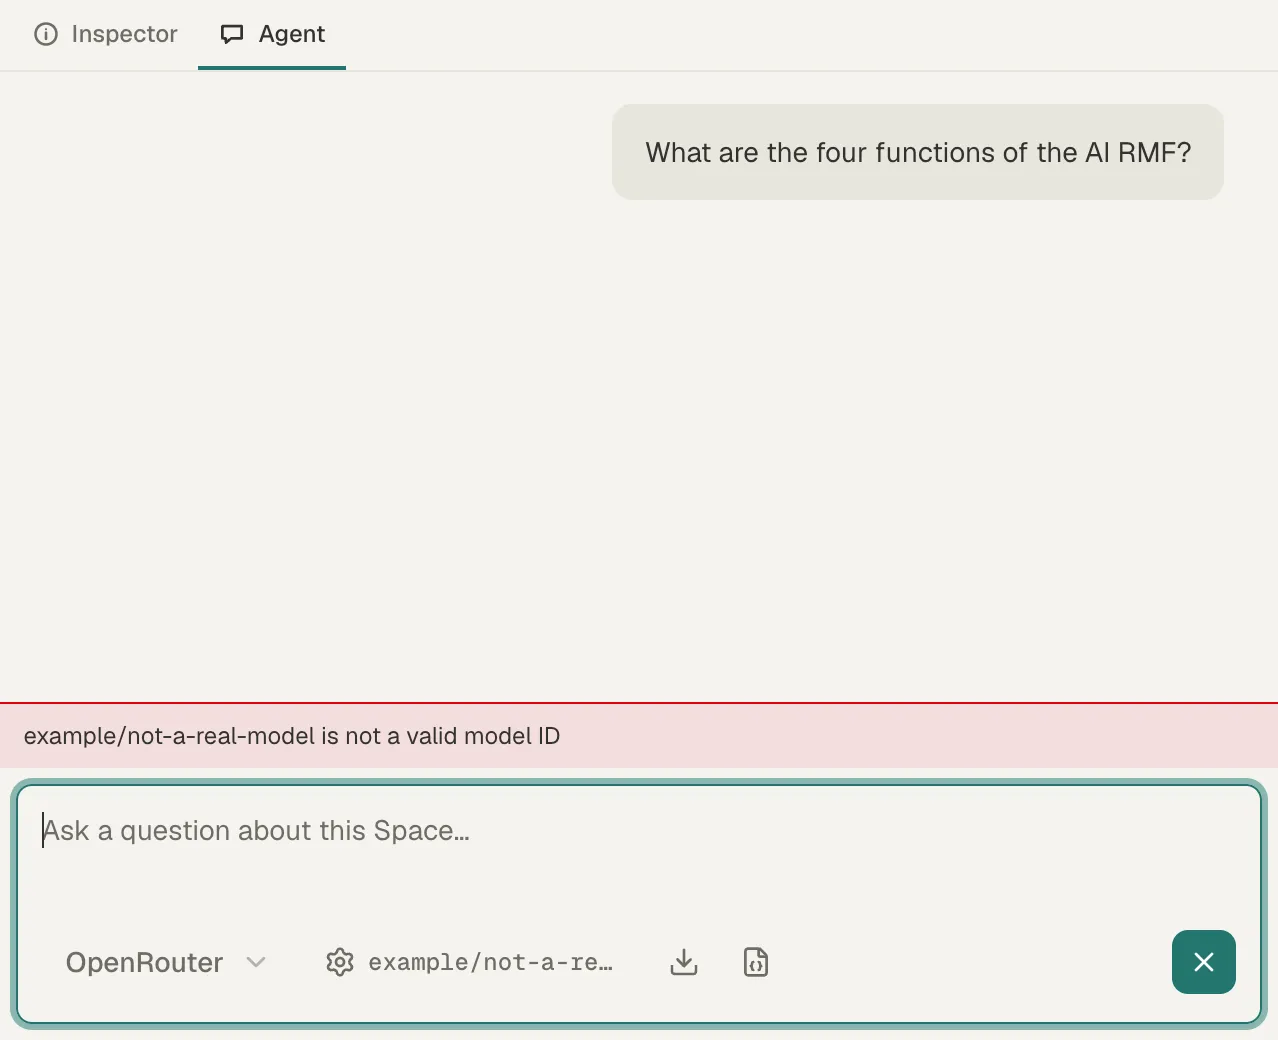Viewport: 1278px width, 1040px height.
Task: Open model settings via gear icon
Action: [x=340, y=962]
